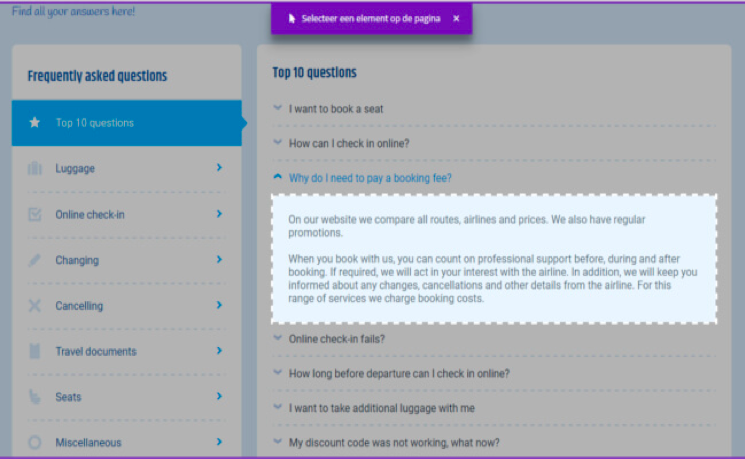This screenshot has height=459, width=745.
Task: Open 'My discount code was not working' question
Action: pyautogui.click(x=394, y=442)
